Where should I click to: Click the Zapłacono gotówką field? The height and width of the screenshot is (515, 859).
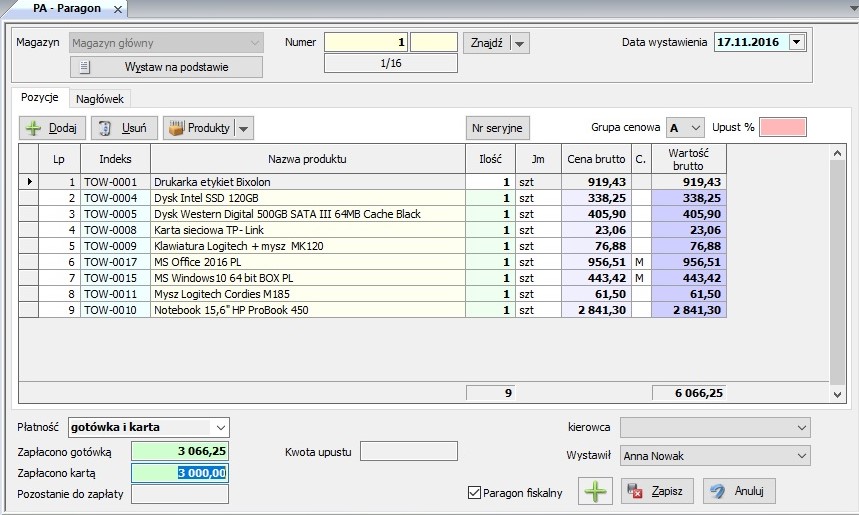[180, 451]
